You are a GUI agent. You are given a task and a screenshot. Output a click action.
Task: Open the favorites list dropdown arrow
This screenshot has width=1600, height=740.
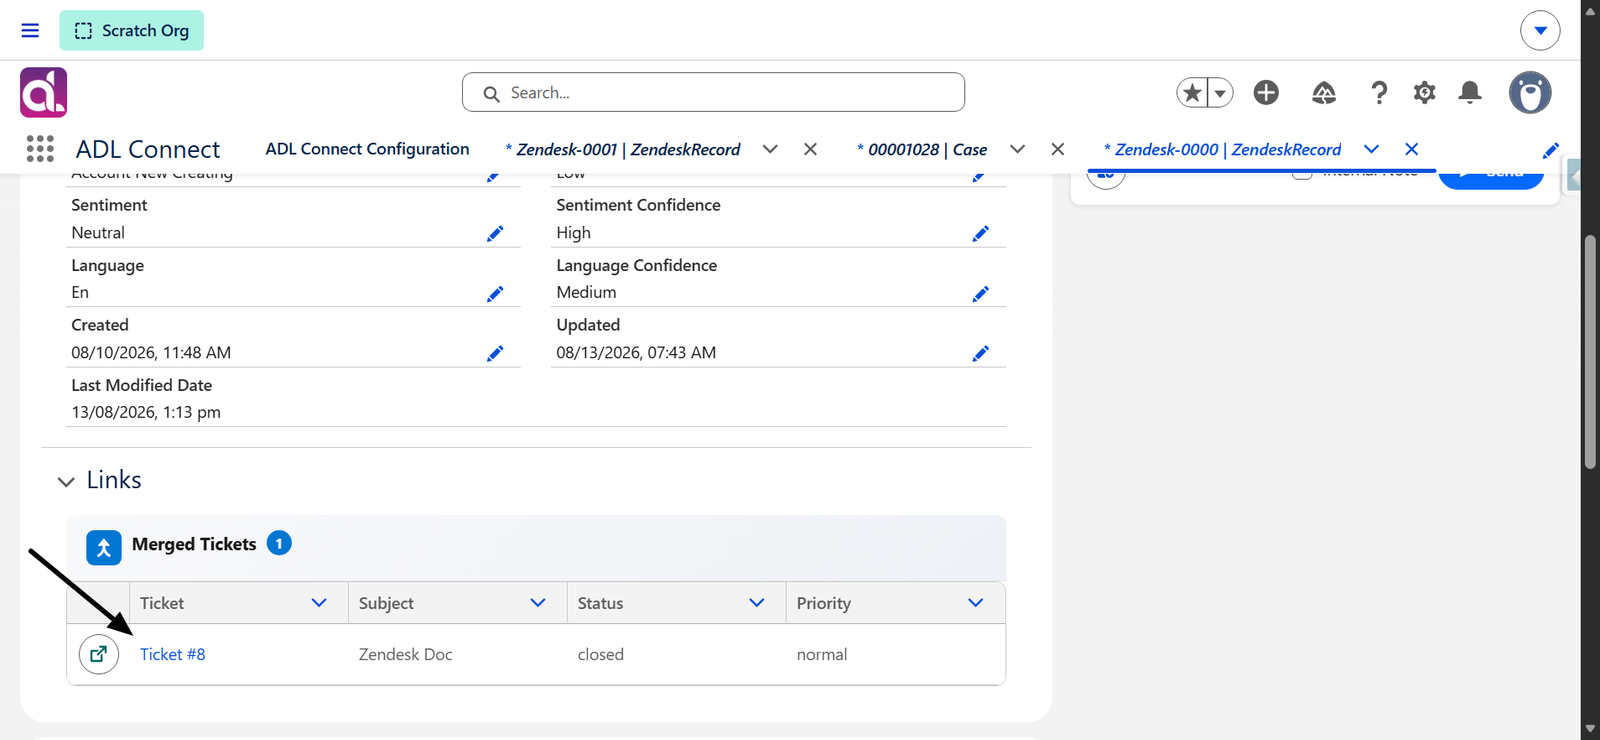tap(1220, 92)
